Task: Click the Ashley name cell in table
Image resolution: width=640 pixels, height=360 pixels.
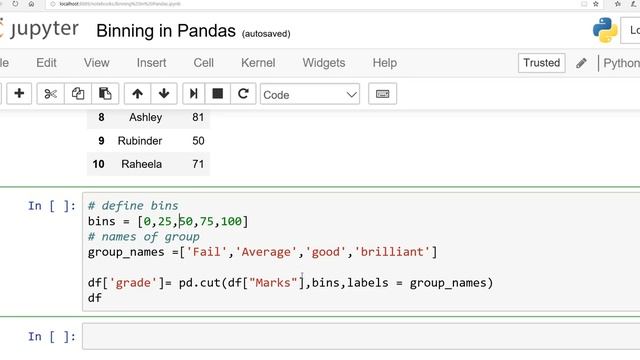Action: point(146,118)
